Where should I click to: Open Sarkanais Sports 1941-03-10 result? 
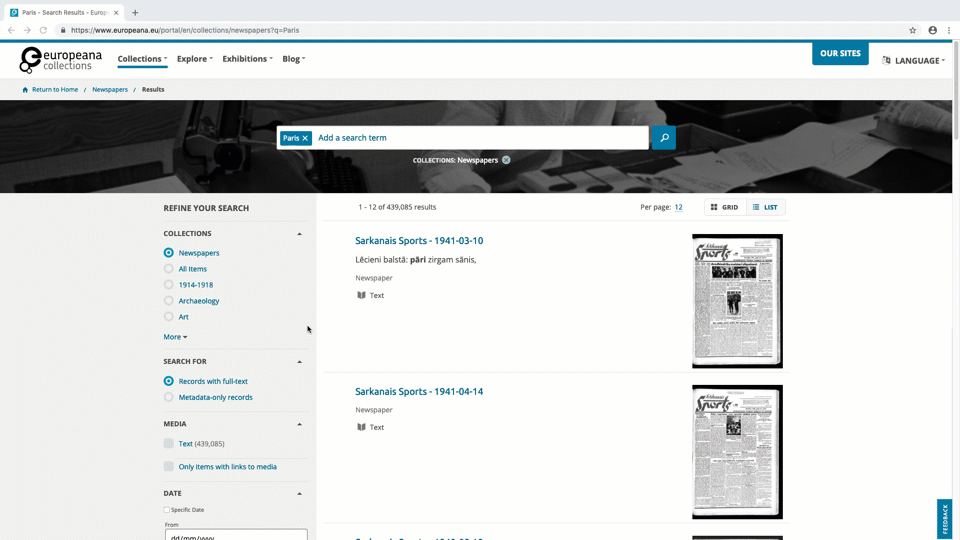[x=419, y=241]
